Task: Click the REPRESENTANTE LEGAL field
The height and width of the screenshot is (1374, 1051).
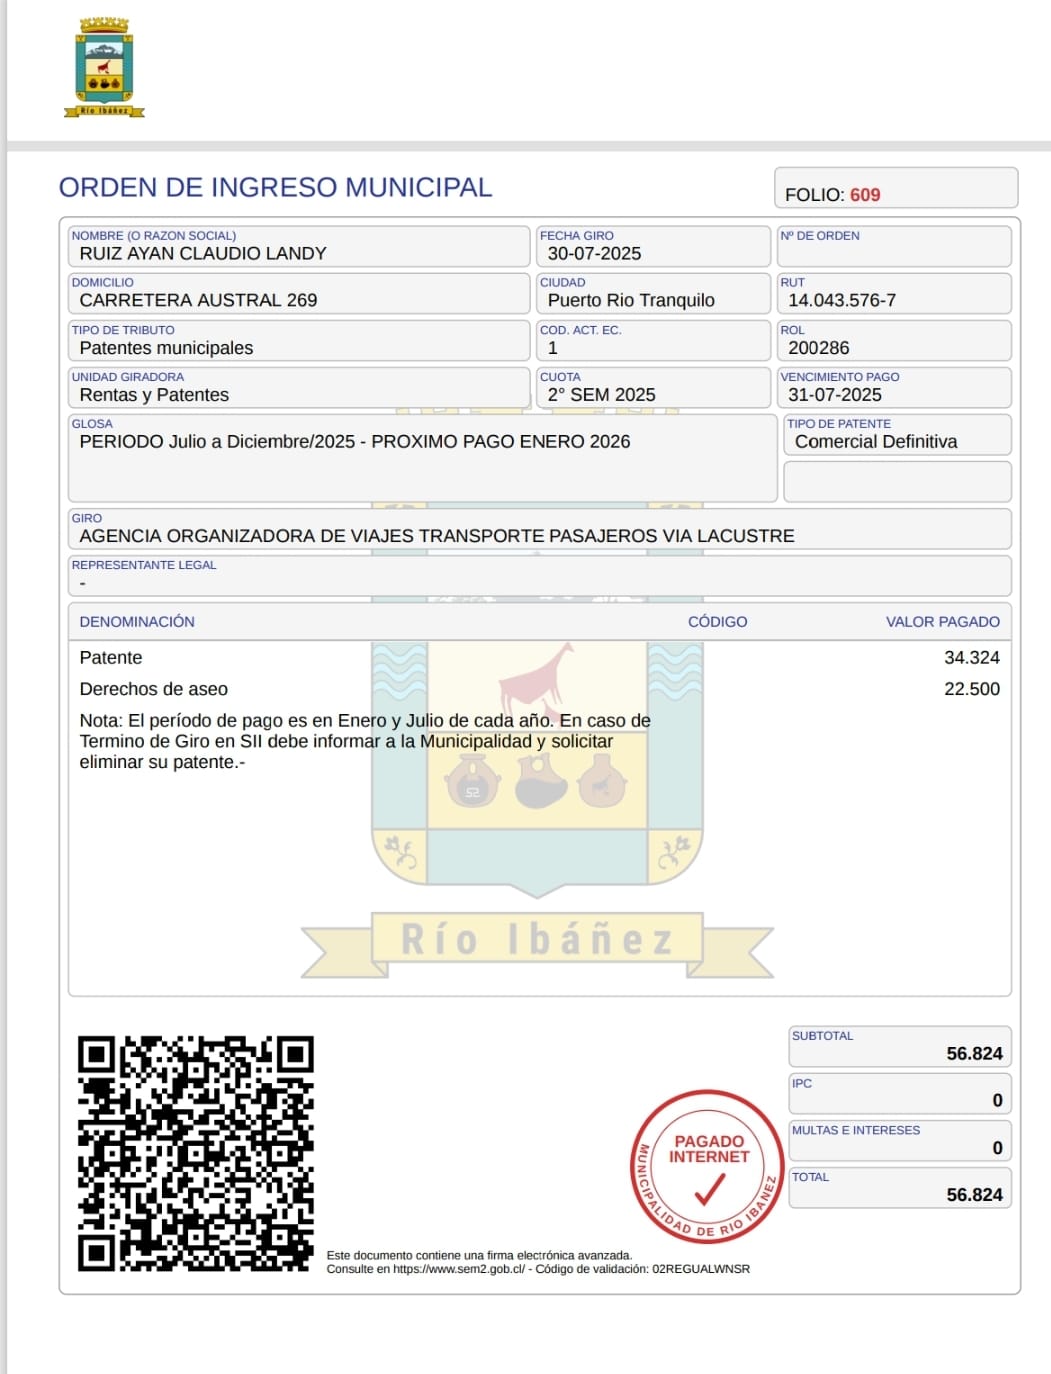Action: tap(539, 575)
